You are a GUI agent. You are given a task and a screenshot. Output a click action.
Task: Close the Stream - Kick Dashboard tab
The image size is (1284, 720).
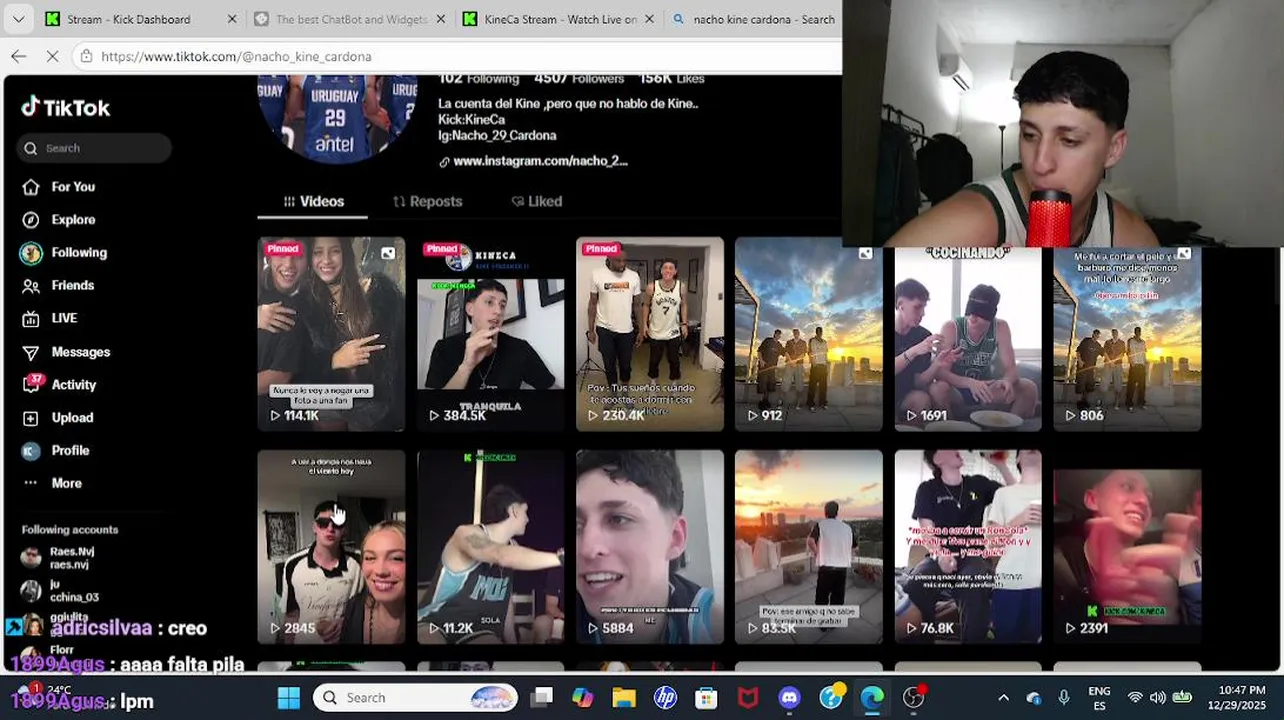(x=232, y=19)
